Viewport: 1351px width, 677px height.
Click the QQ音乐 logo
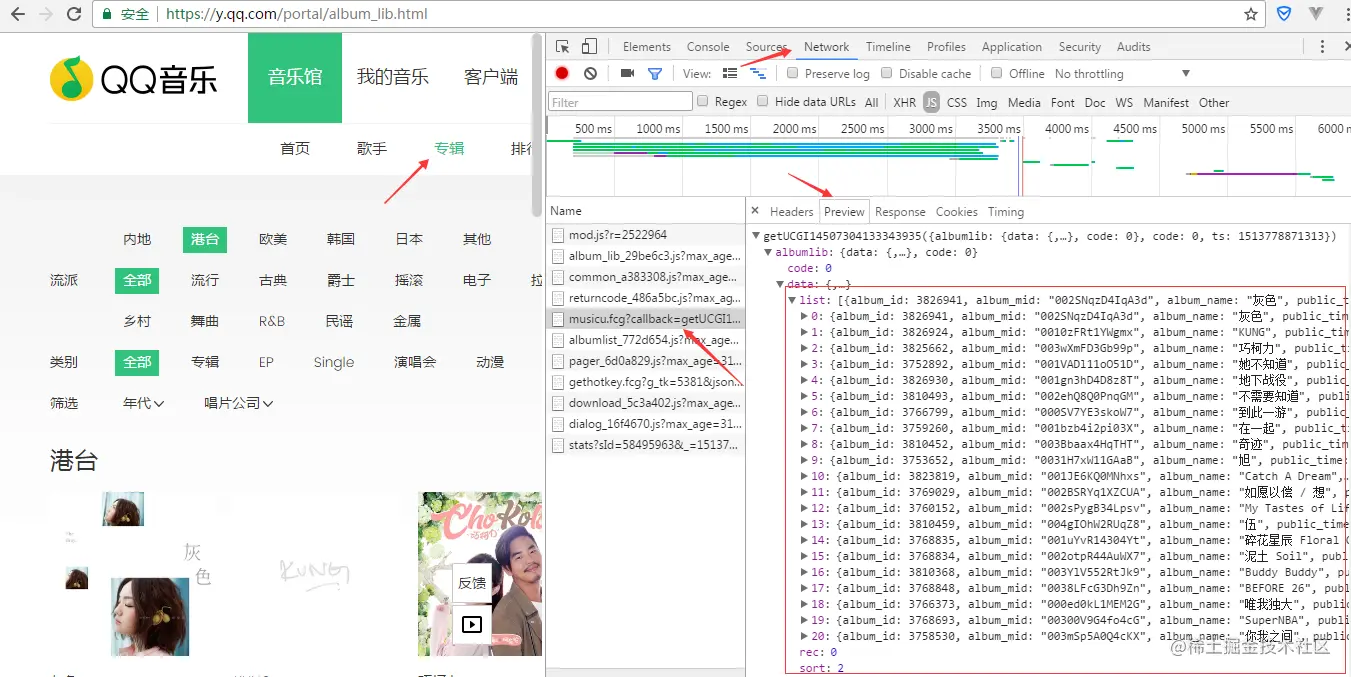[133, 78]
